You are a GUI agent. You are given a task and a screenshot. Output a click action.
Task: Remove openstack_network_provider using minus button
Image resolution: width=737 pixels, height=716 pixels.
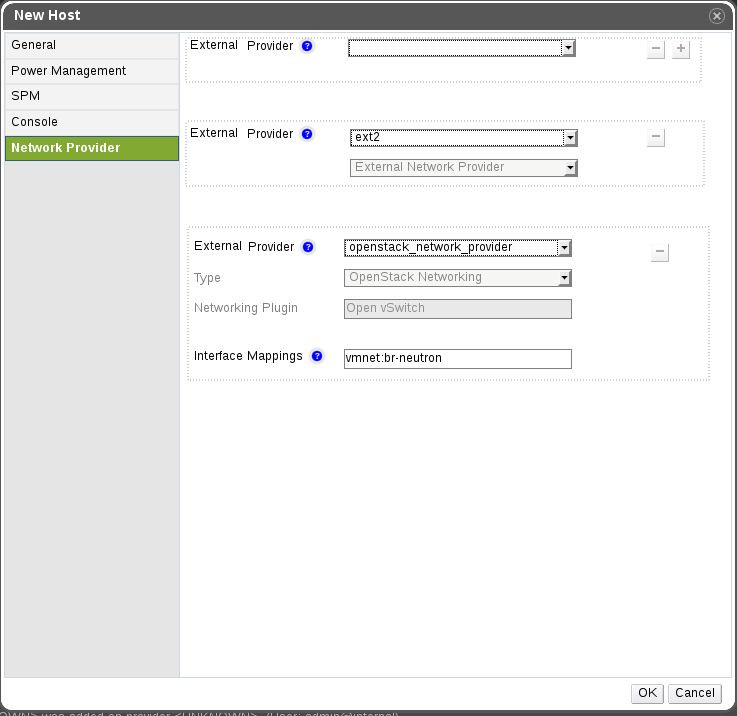point(659,253)
